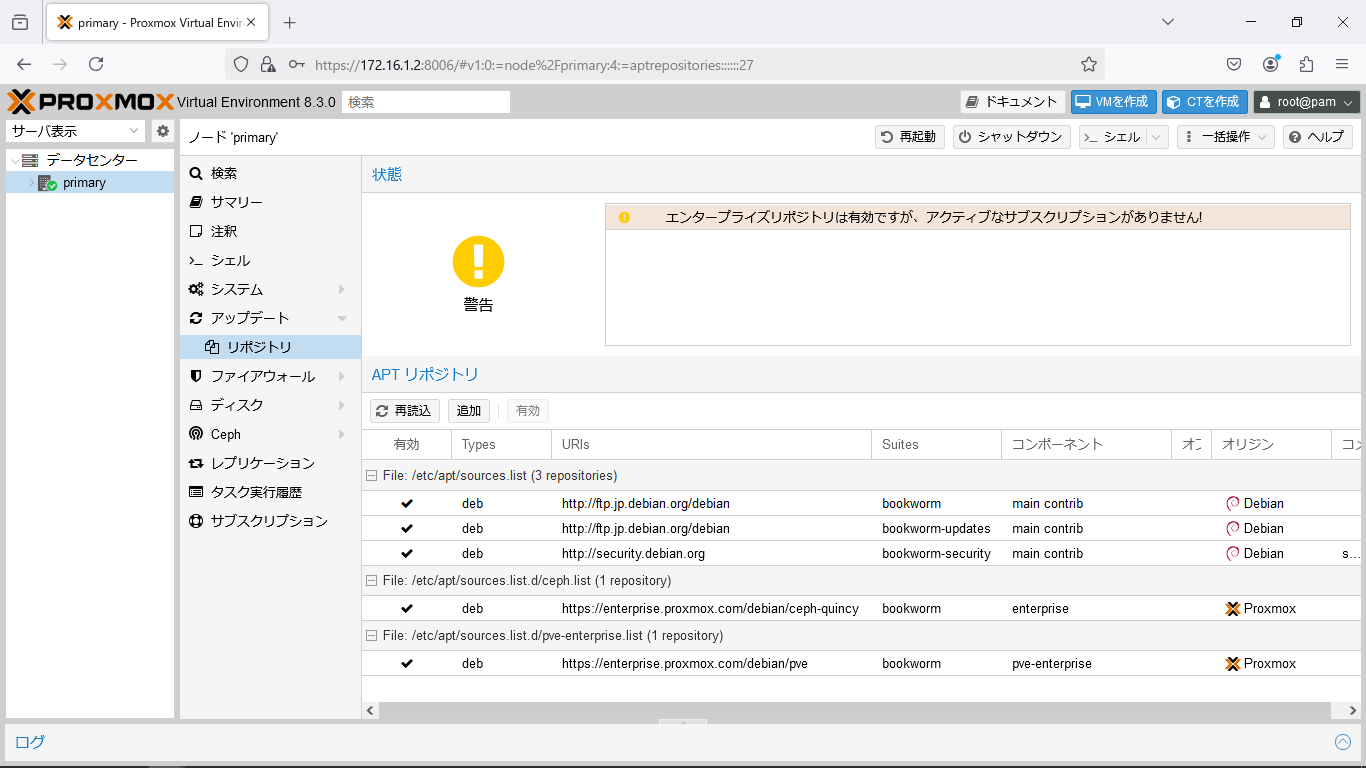Click the ドキュメント documentation button
Screen dimensions: 1366x768
tap(1012, 101)
